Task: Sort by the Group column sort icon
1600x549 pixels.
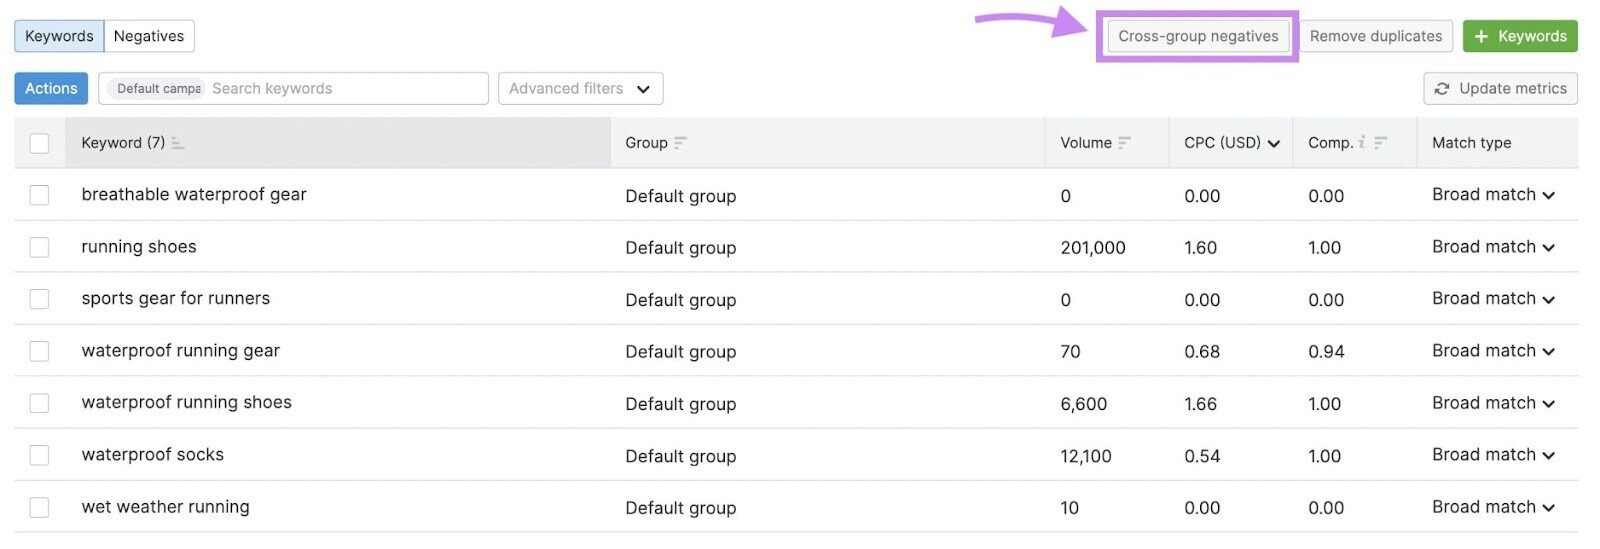Action: (x=680, y=143)
